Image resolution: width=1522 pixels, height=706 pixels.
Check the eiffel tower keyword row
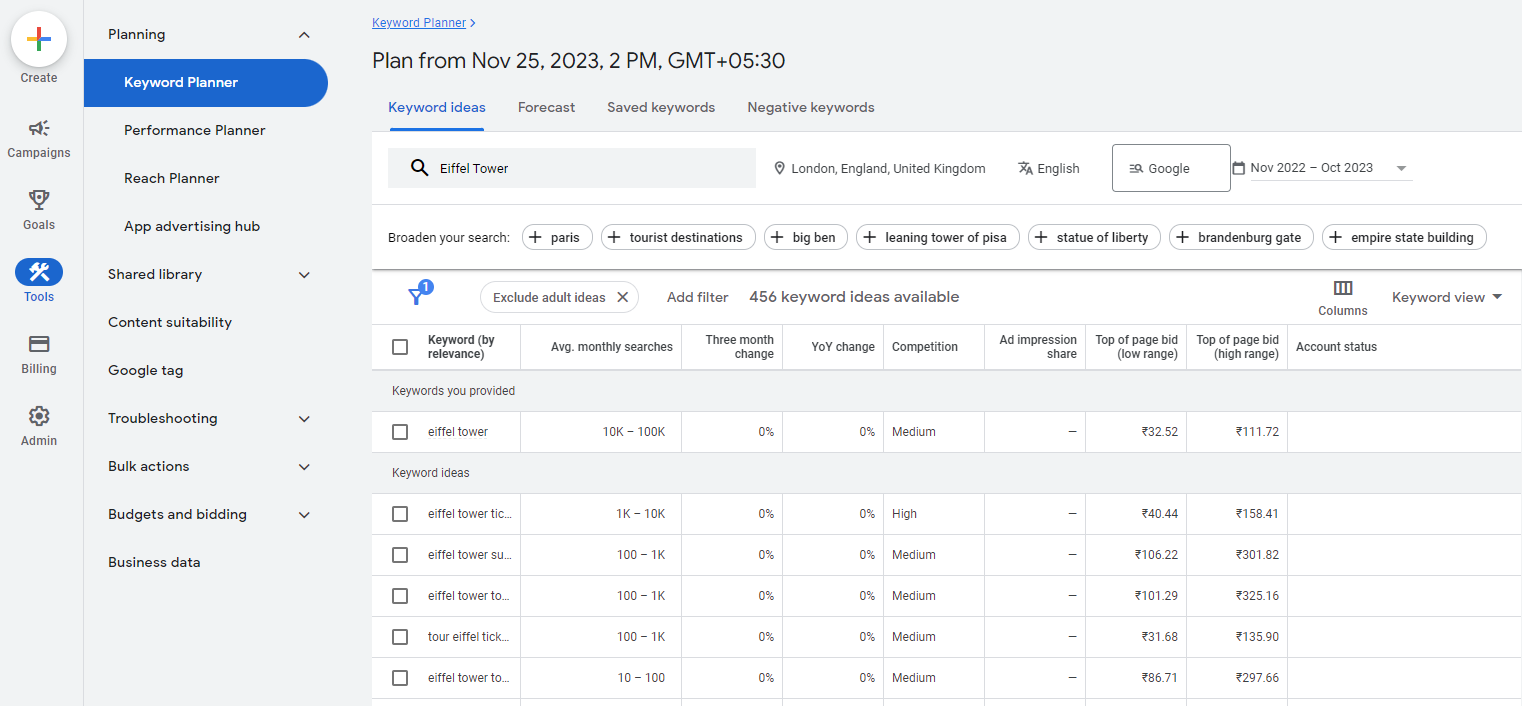pyautogui.click(x=400, y=432)
